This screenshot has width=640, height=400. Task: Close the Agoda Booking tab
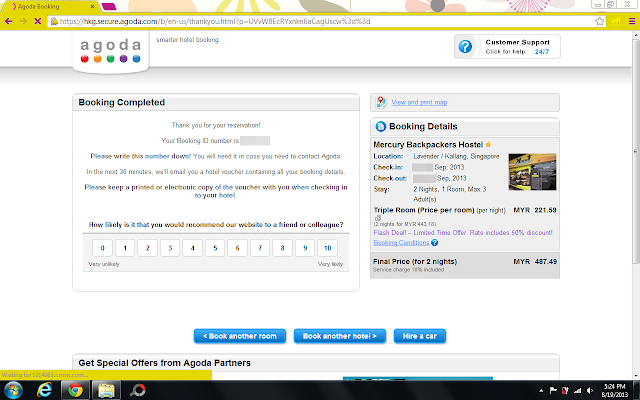click(93, 7)
